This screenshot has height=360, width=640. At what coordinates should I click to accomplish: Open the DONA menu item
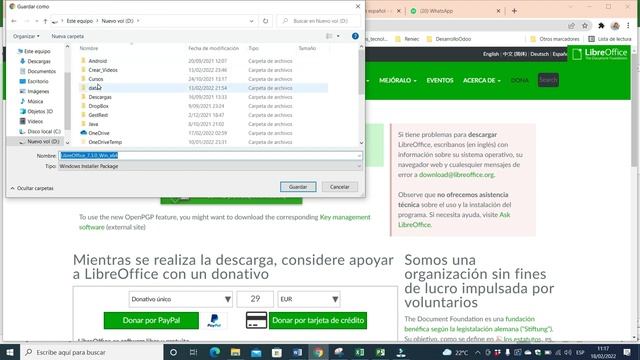pyautogui.click(x=520, y=80)
